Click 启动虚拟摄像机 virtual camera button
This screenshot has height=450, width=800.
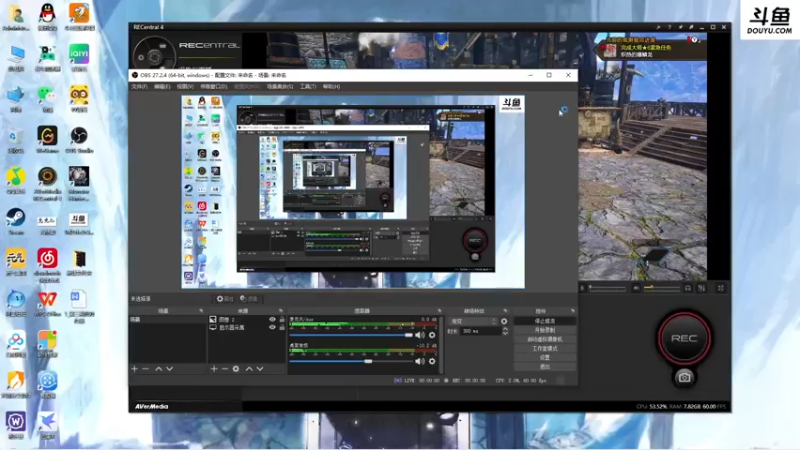pyautogui.click(x=545, y=339)
